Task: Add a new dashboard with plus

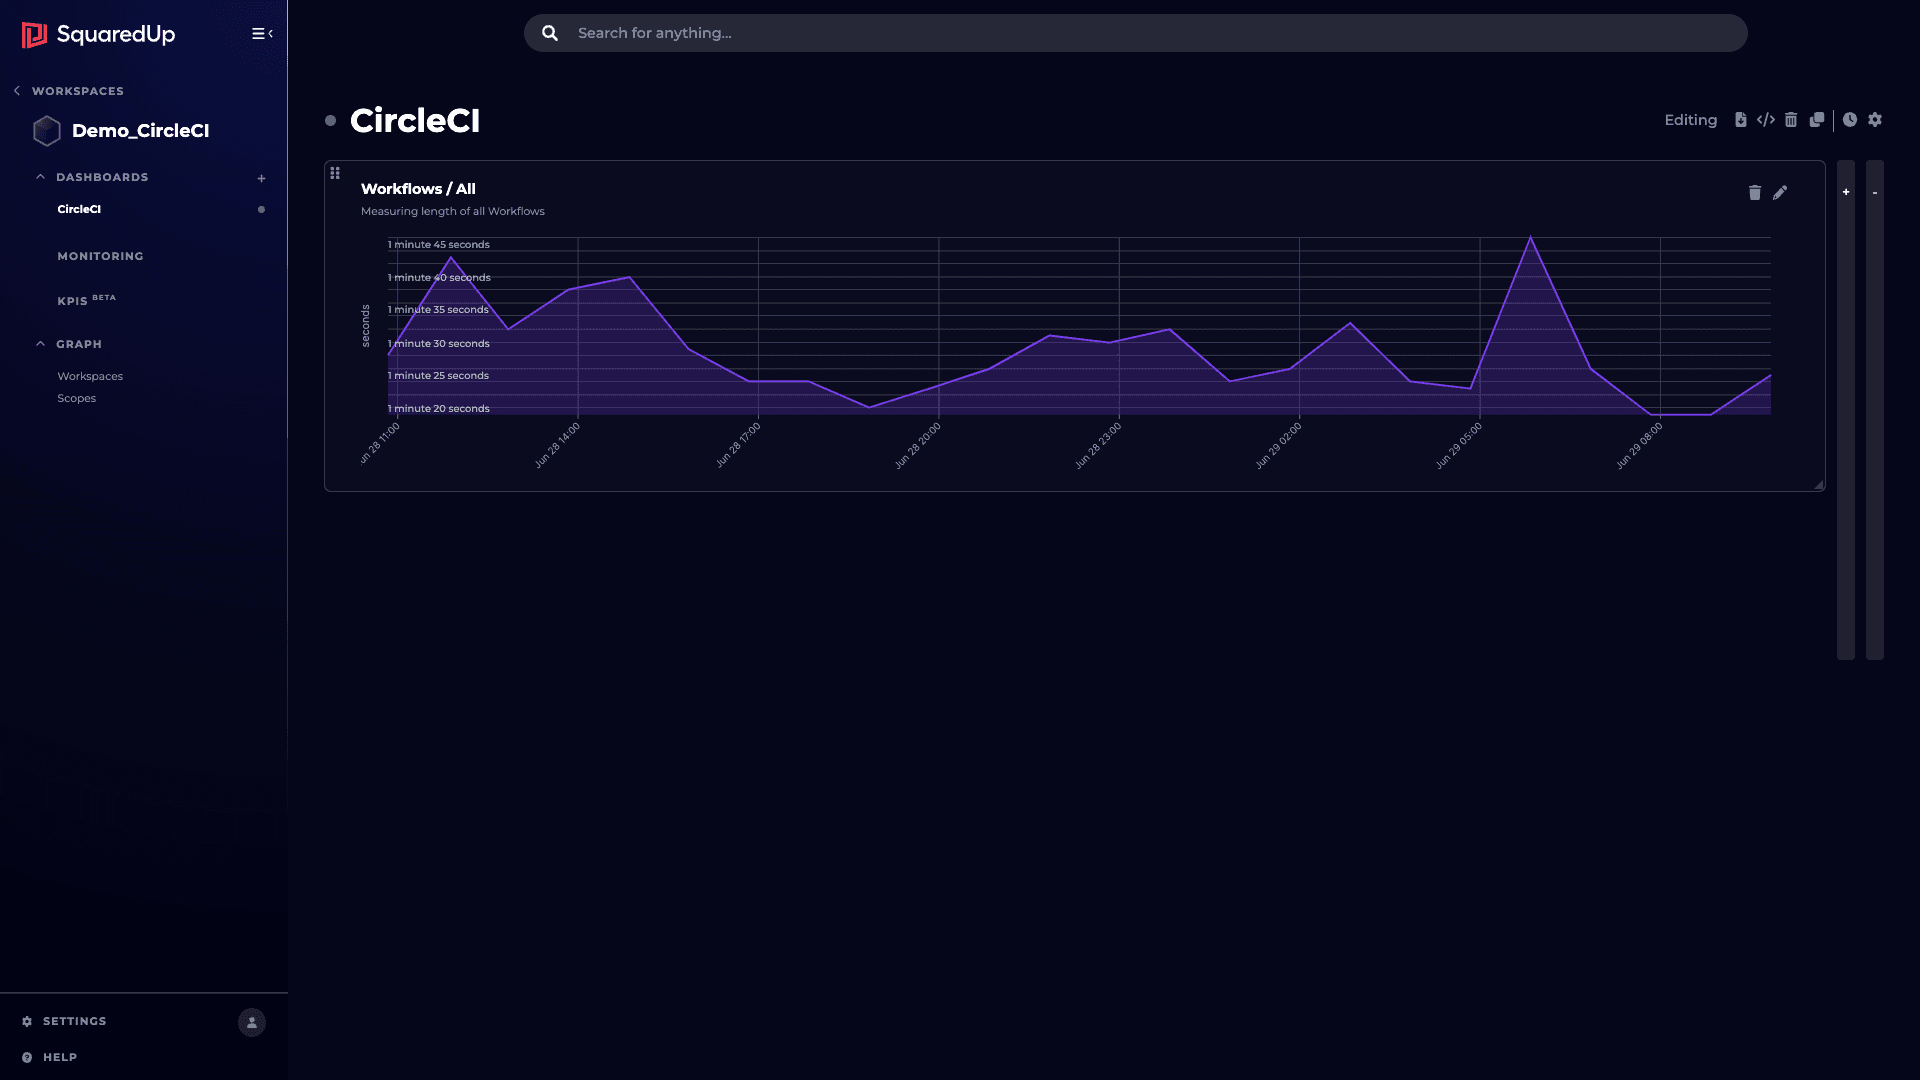Action: pos(261,178)
